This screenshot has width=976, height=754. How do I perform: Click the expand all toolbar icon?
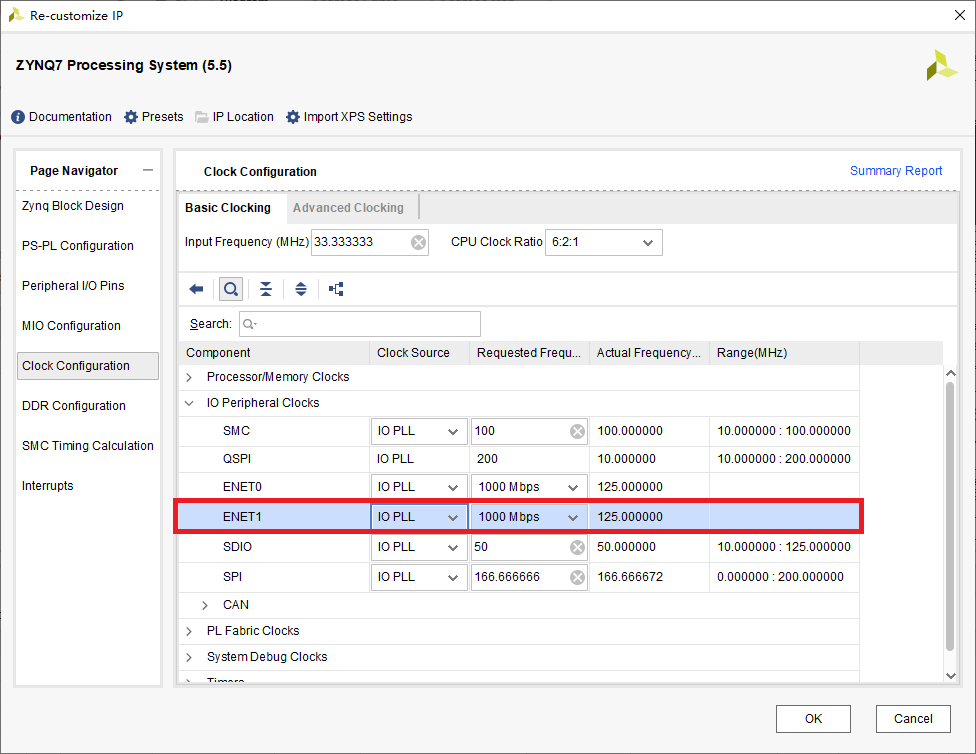301,289
